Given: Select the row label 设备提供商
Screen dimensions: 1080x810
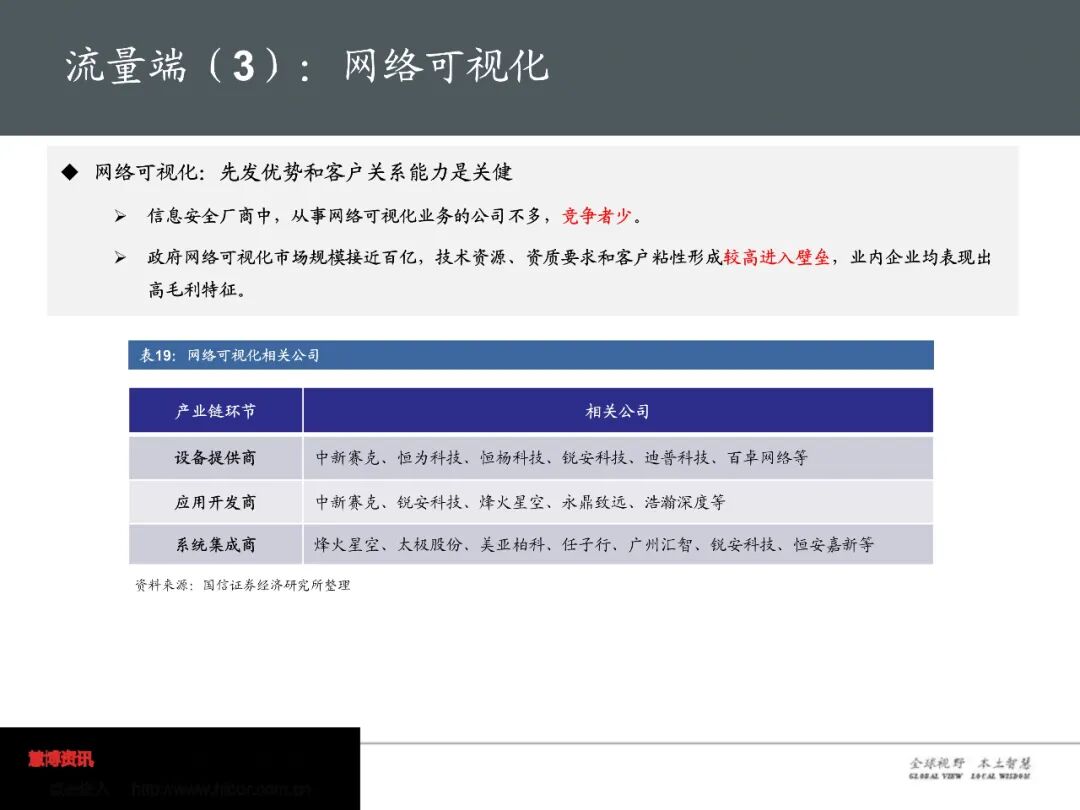Looking at the screenshot, I should coord(216,457).
